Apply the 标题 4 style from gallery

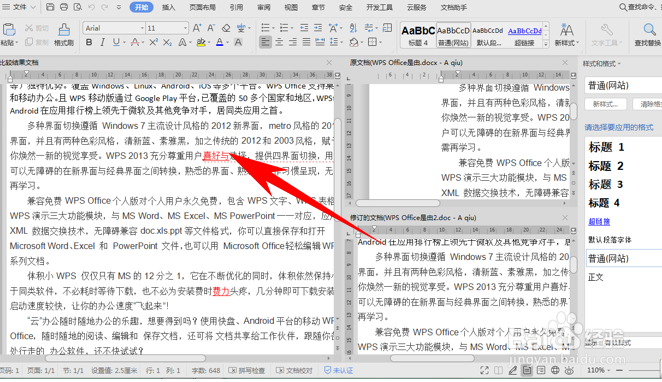click(418, 35)
